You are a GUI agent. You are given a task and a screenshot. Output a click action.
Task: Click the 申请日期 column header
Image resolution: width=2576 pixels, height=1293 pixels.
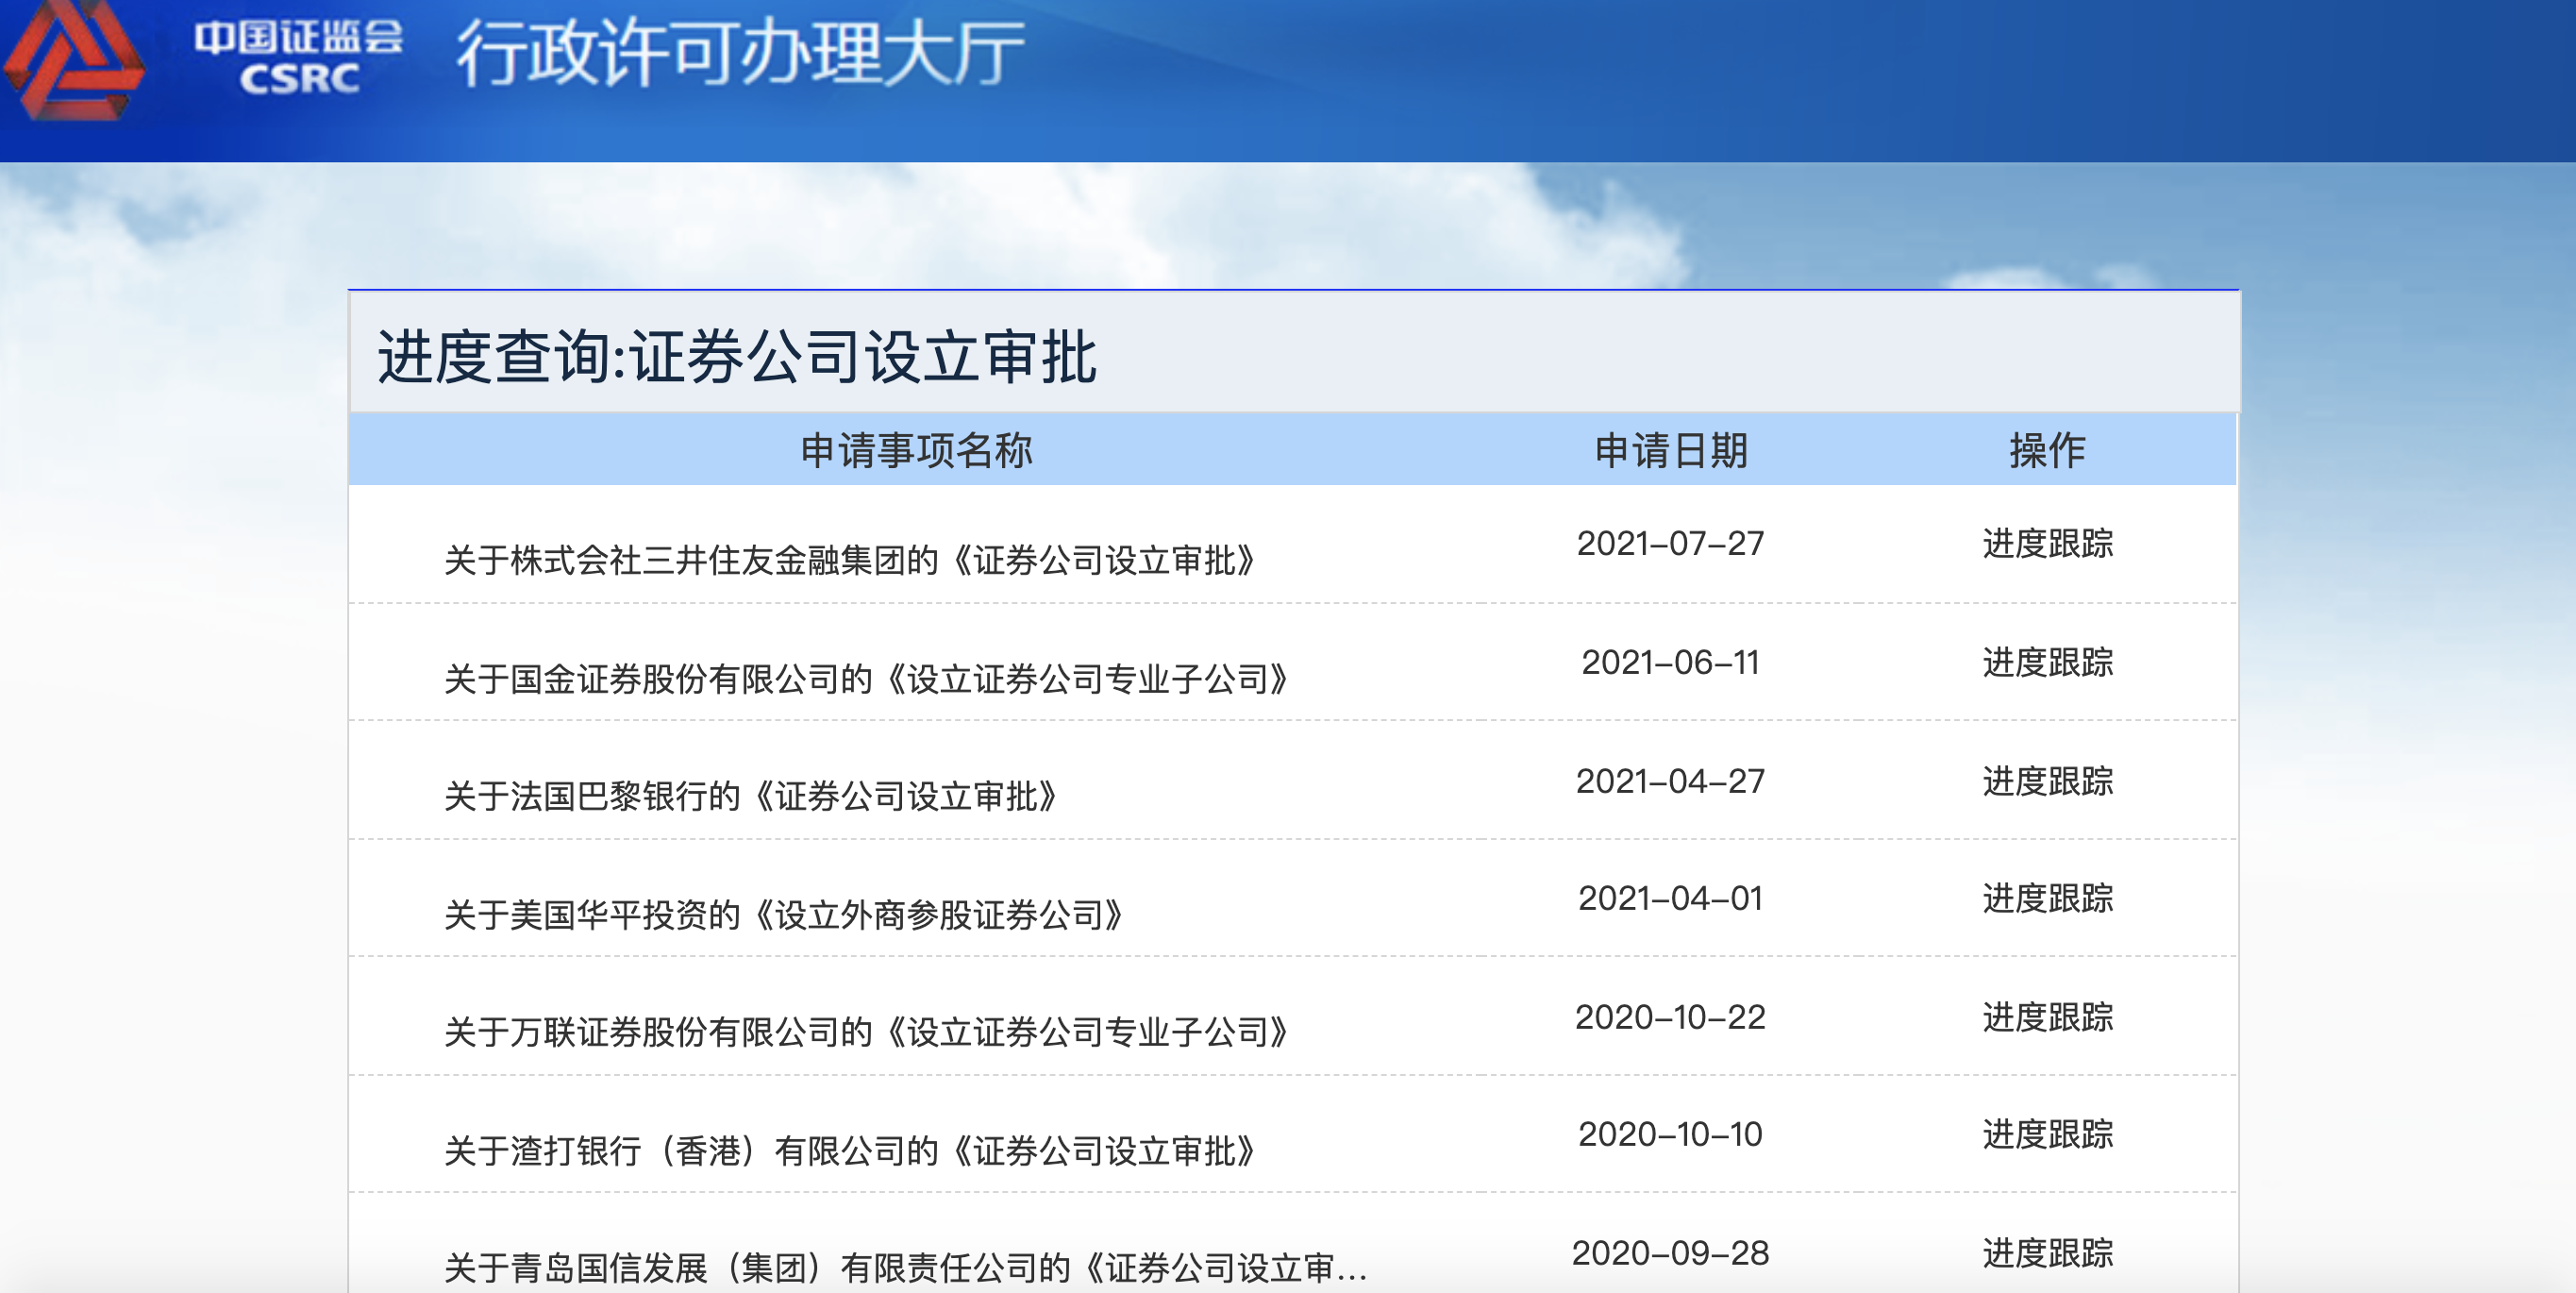coord(1670,450)
